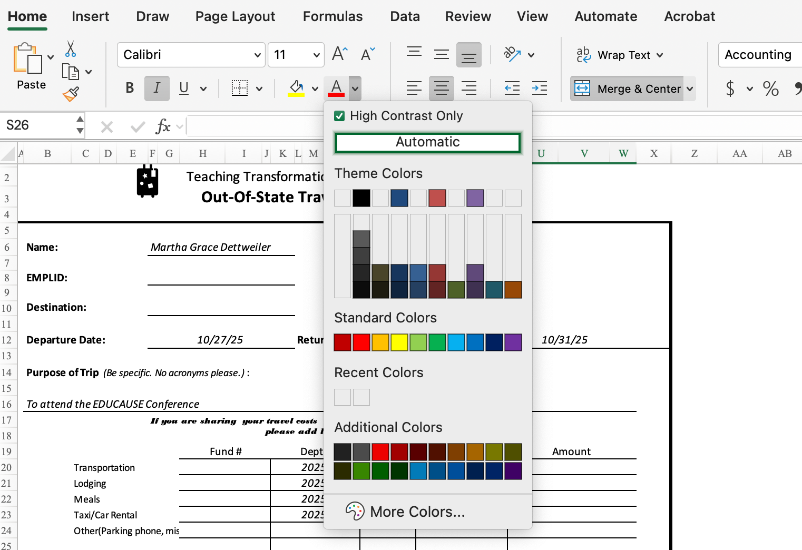Viewport: 802px width, 550px height.
Task: Click the Paste clipboard icon
Action: [x=28, y=59]
